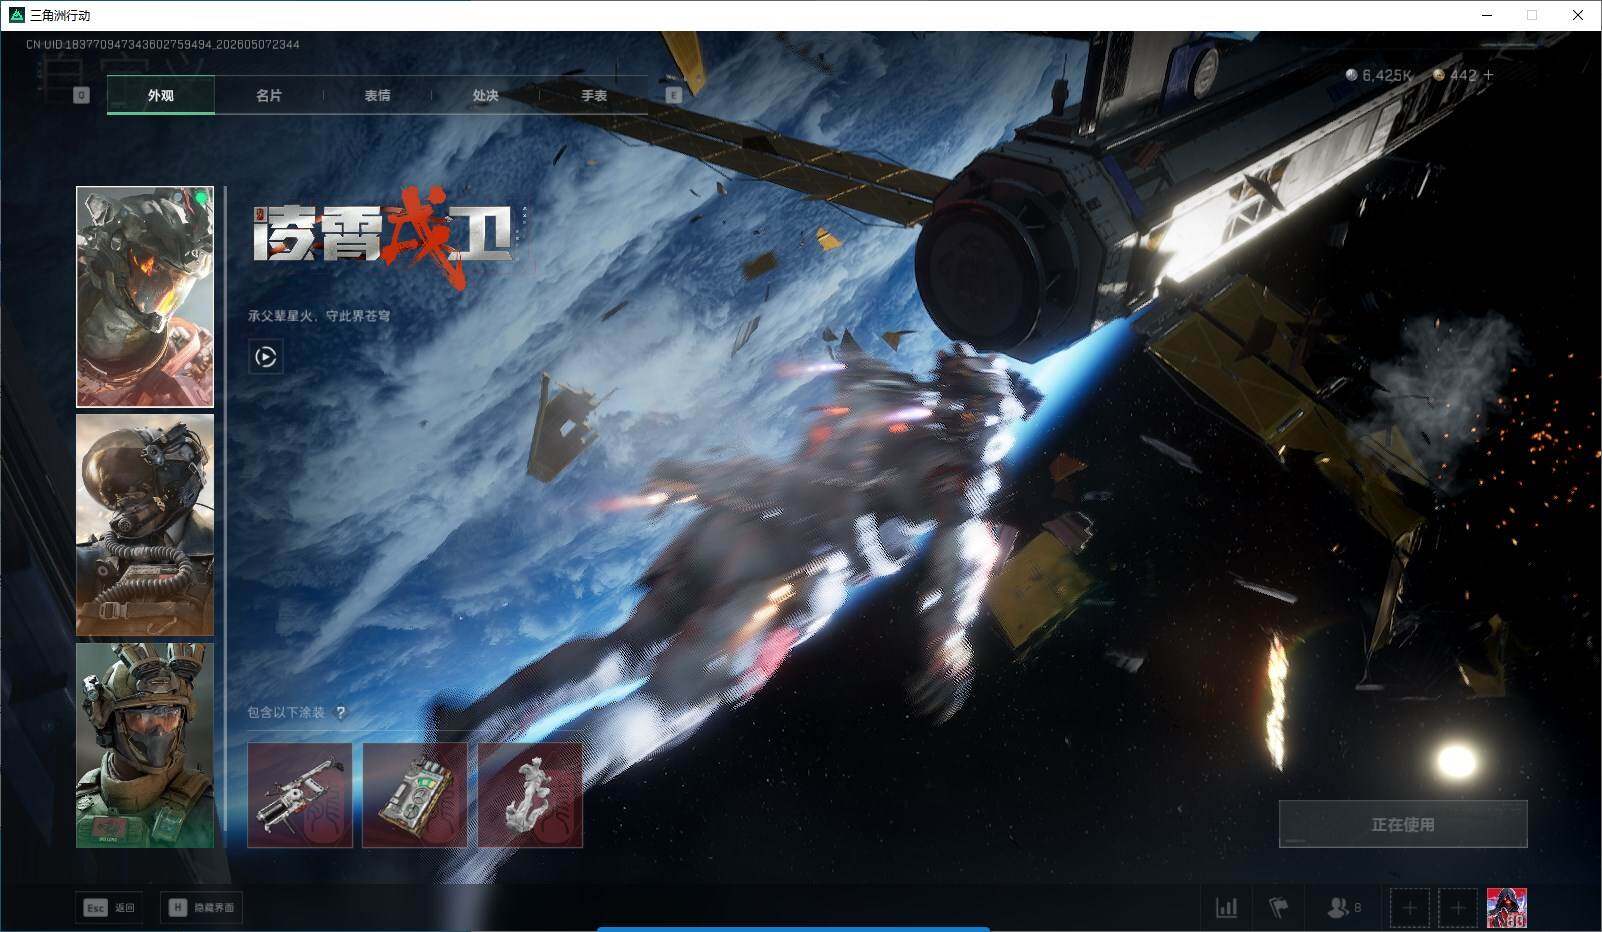1602x932 pixels.
Task: Select the masked green-vest soldier skin thumbnail
Action: (145, 745)
